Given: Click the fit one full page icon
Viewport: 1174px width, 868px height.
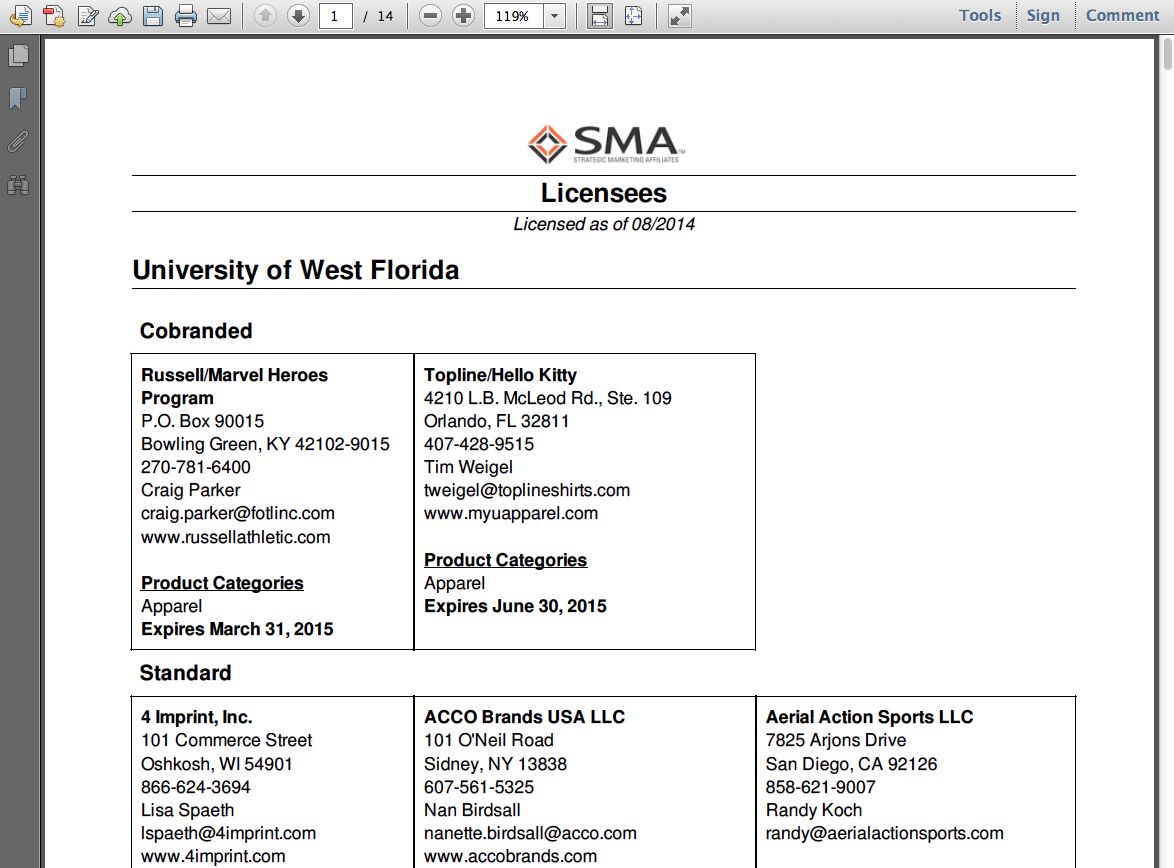Looking at the screenshot, I should tap(633, 16).
